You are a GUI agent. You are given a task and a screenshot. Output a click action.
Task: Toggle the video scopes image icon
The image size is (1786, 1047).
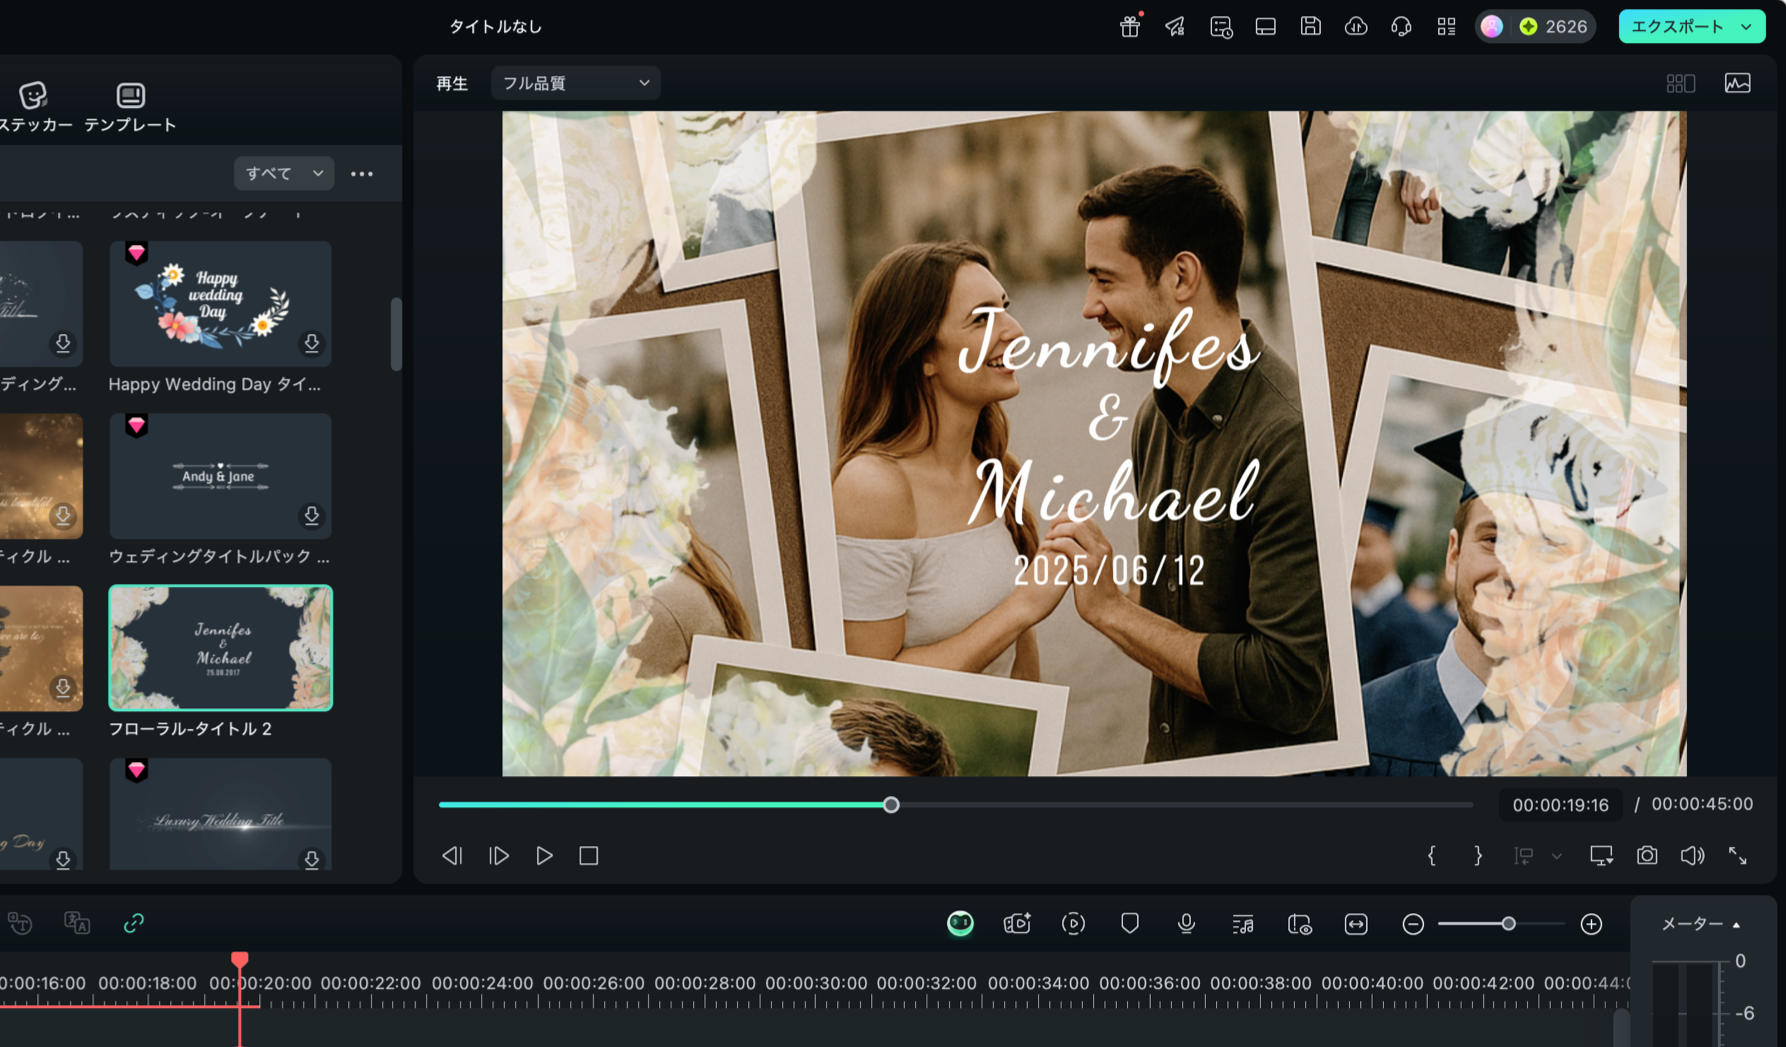[1738, 83]
